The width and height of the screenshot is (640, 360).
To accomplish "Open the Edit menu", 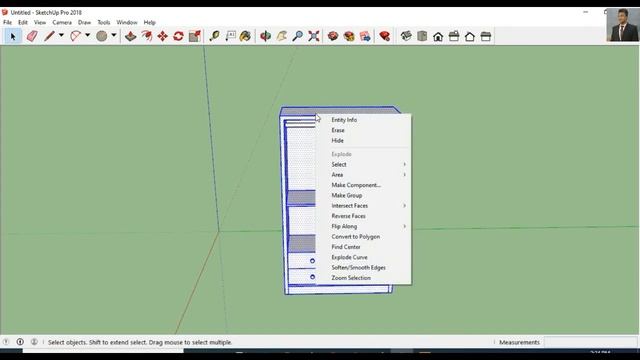I will (23, 22).
